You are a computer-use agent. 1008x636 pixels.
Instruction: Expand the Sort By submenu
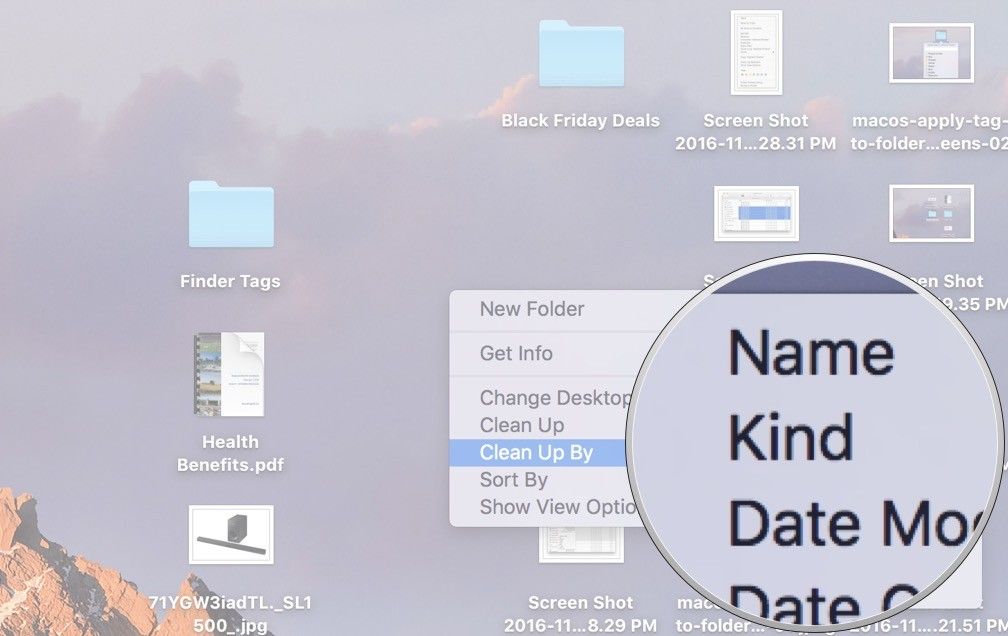pyautogui.click(x=514, y=480)
